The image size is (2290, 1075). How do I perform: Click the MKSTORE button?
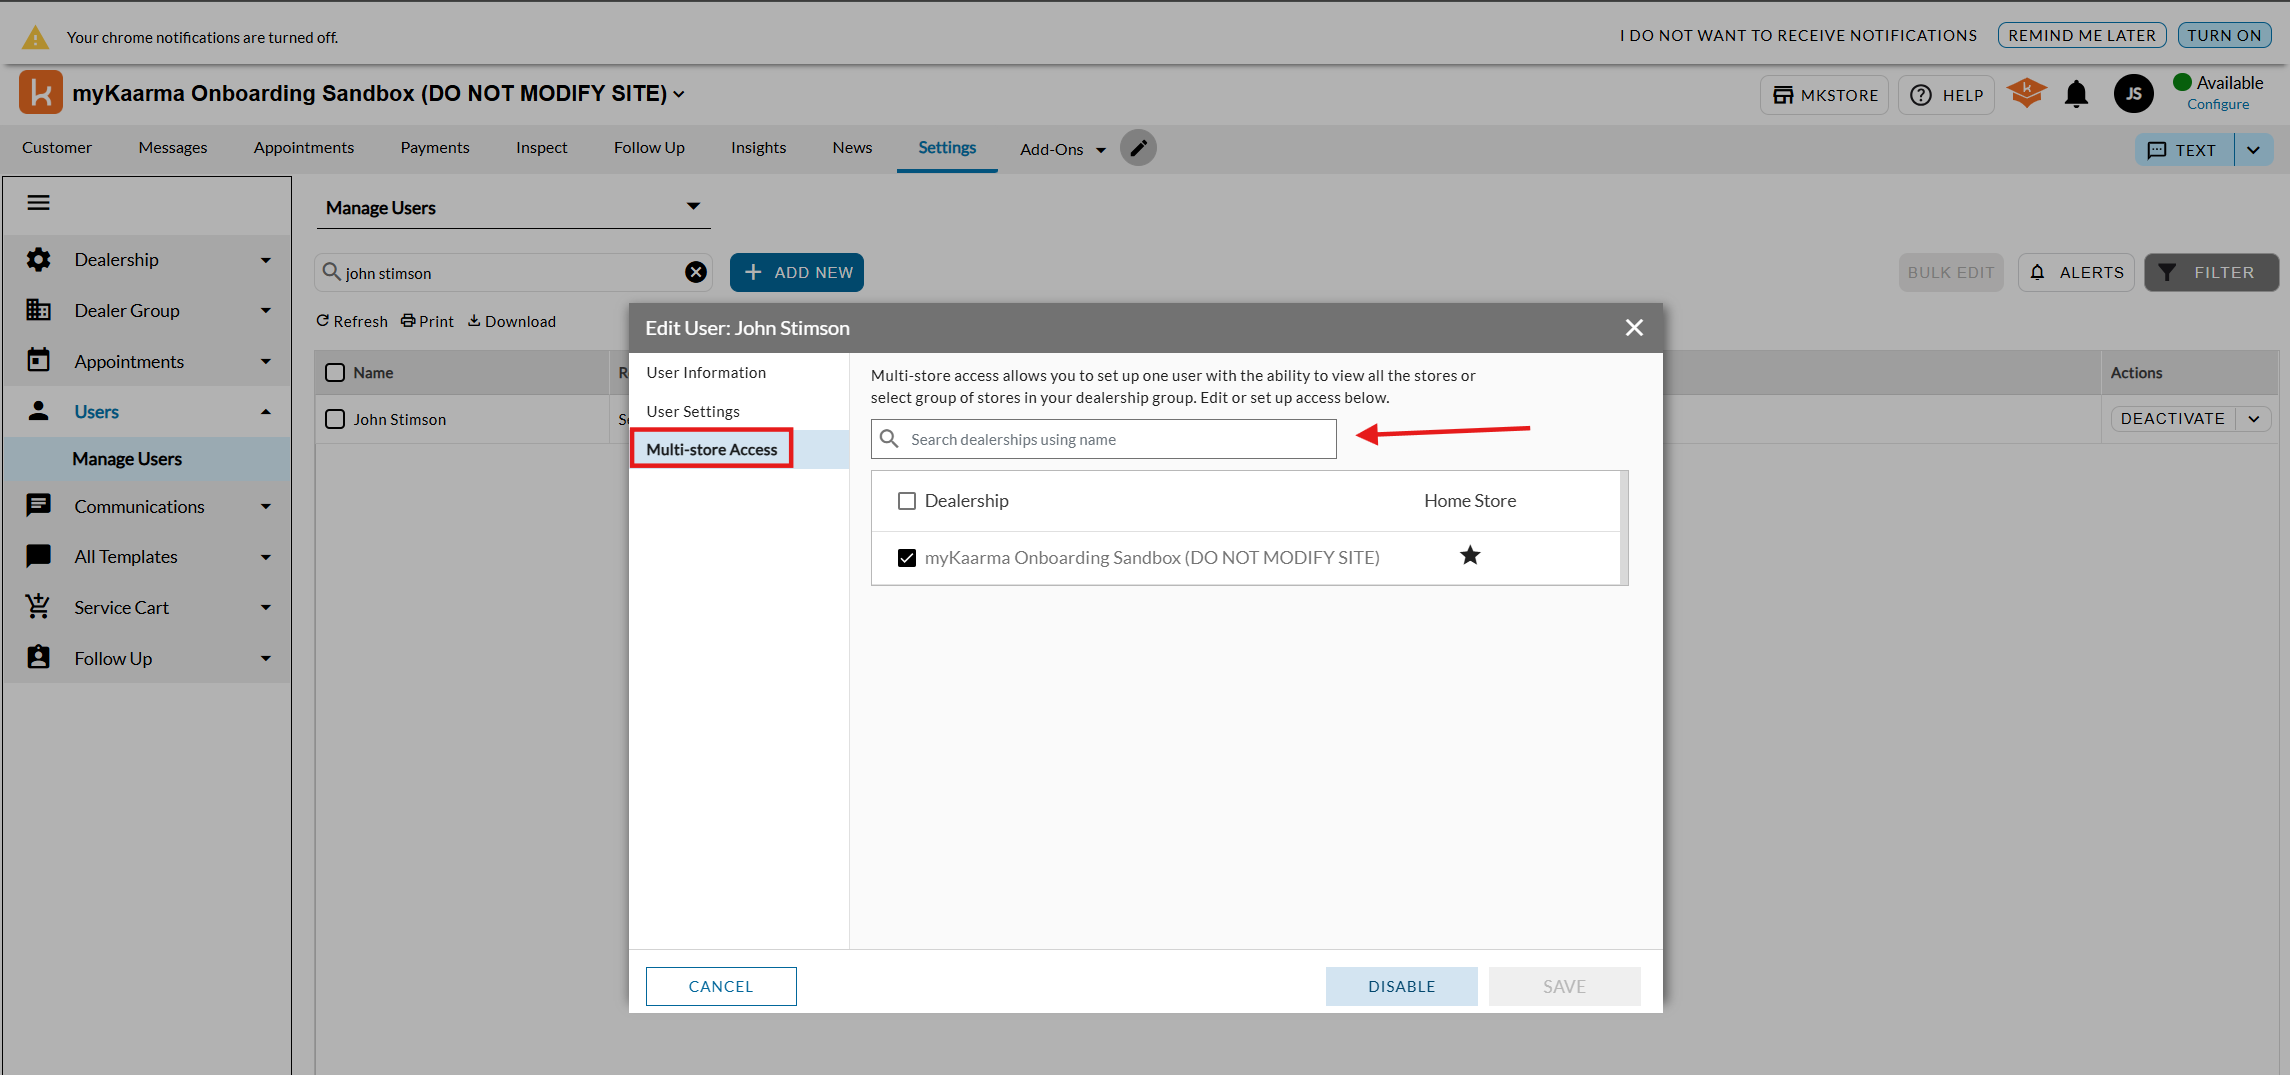(1825, 95)
